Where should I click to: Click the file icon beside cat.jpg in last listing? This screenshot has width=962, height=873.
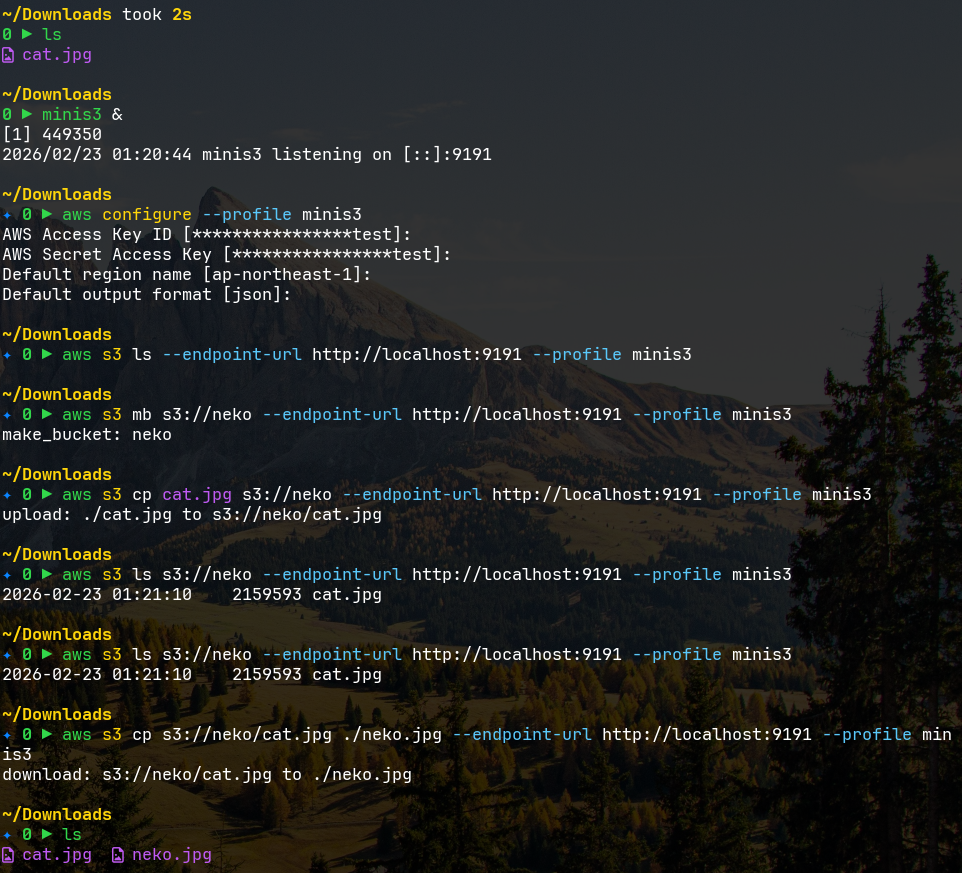[x=8, y=855]
